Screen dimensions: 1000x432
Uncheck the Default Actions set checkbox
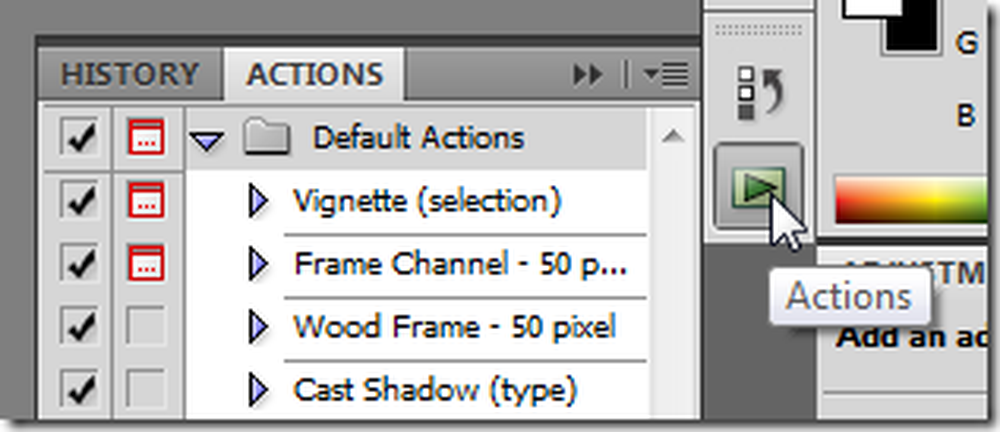coord(78,137)
